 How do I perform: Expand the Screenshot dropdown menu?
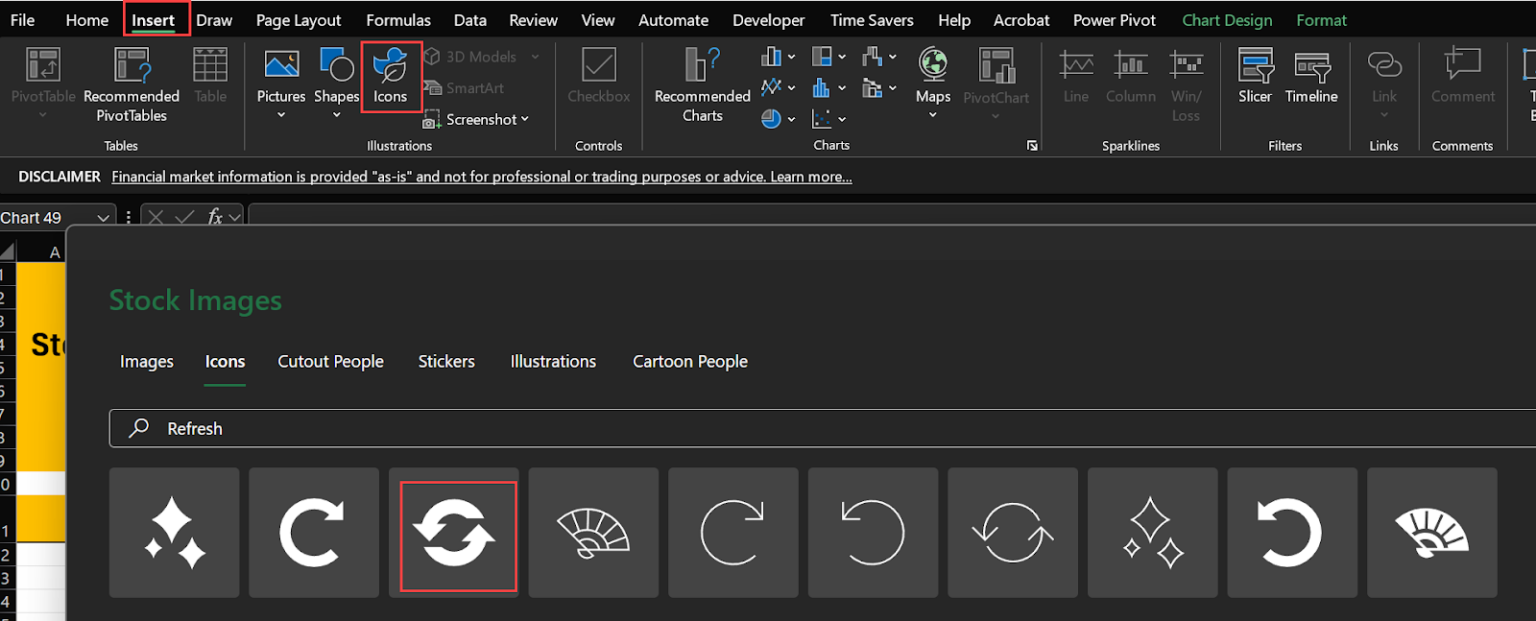point(524,120)
